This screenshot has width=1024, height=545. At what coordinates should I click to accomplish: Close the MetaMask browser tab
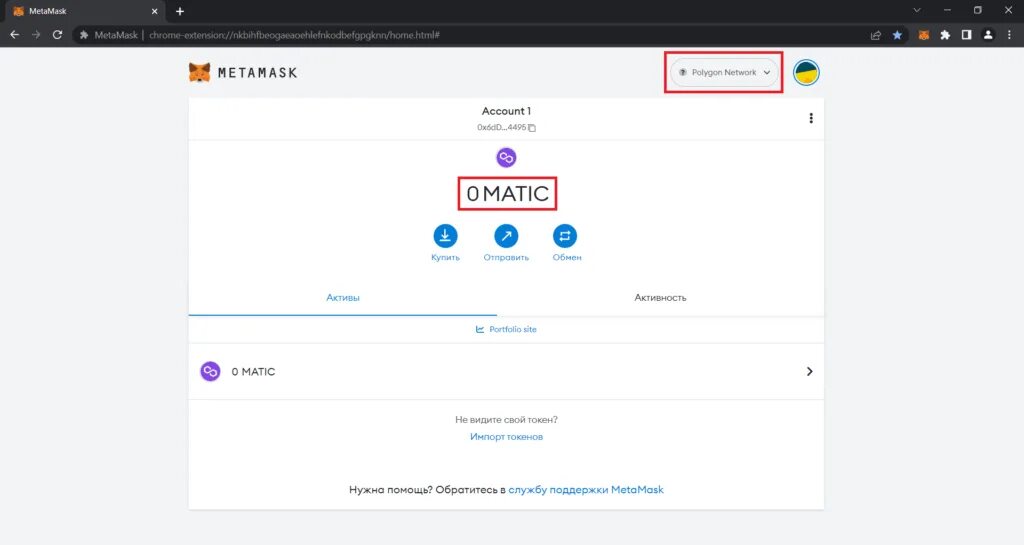tap(155, 11)
